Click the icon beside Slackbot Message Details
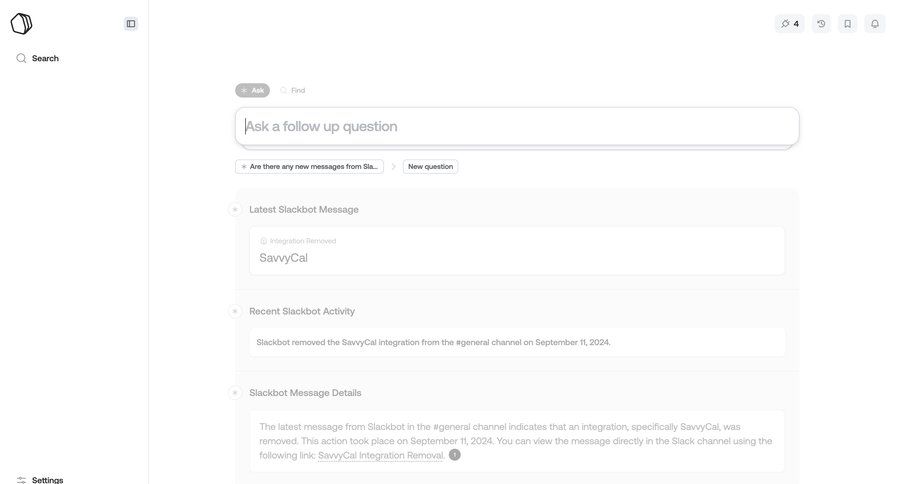The image size is (900, 484). coord(235,393)
